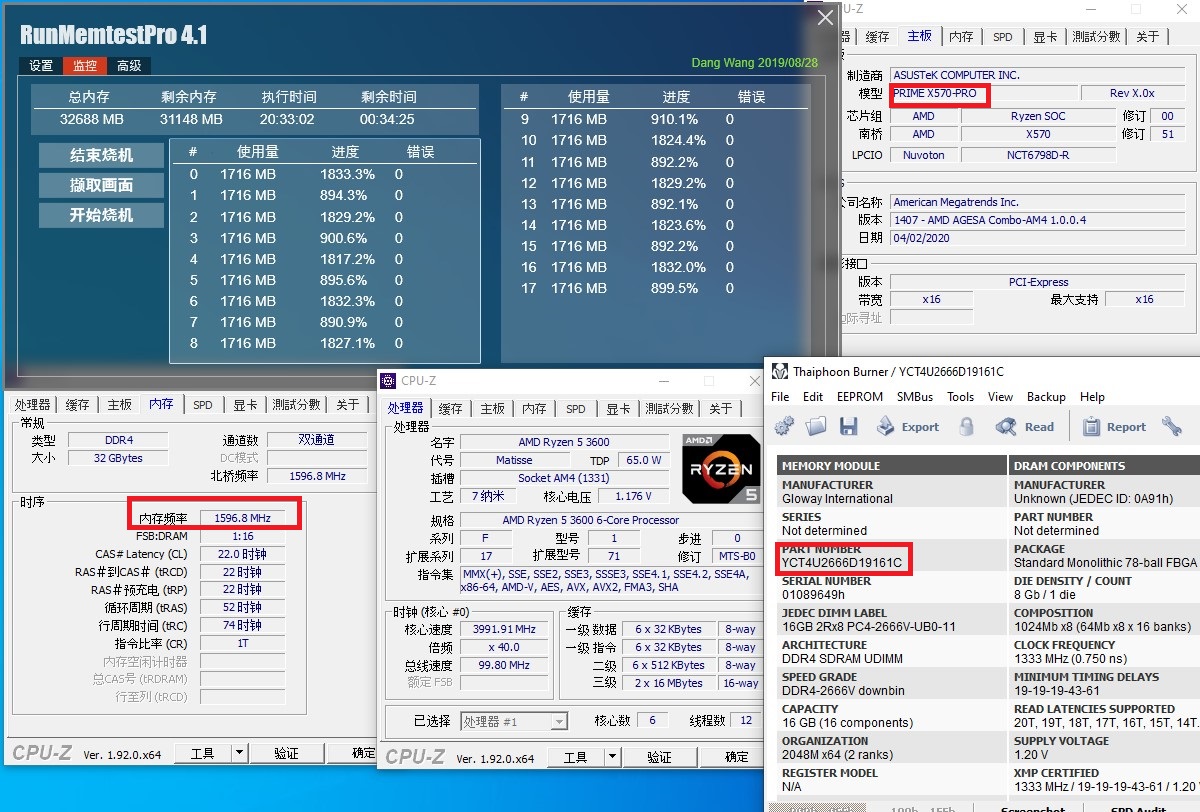Click the padlock icon in Thaiphoon Burner
The width and height of the screenshot is (1200, 812).
pos(966,427)
